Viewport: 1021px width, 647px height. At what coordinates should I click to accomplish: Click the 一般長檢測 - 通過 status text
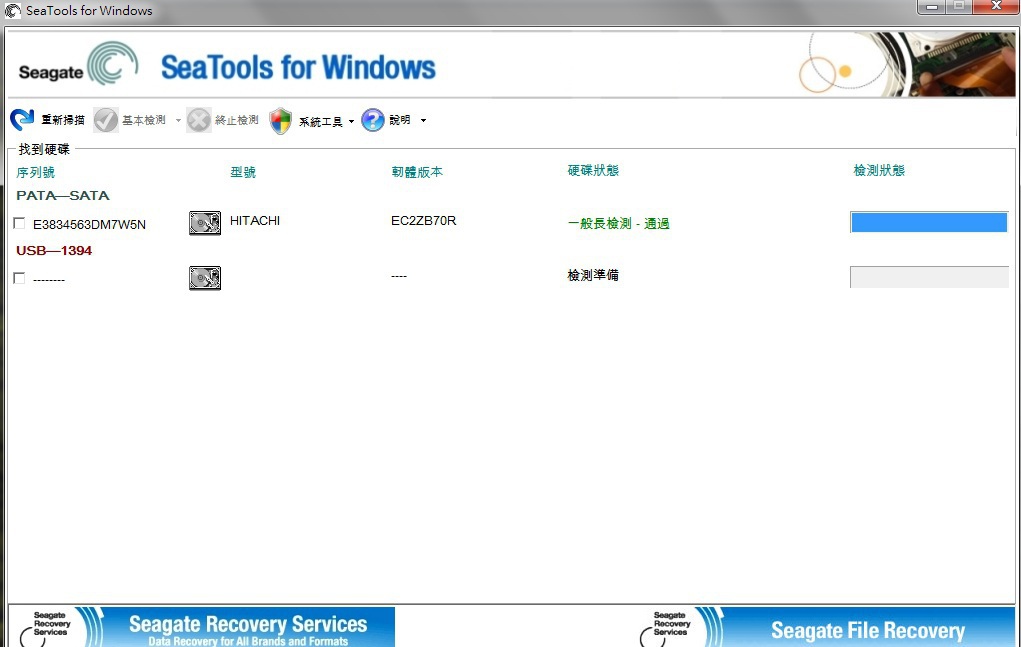point(619,223)
